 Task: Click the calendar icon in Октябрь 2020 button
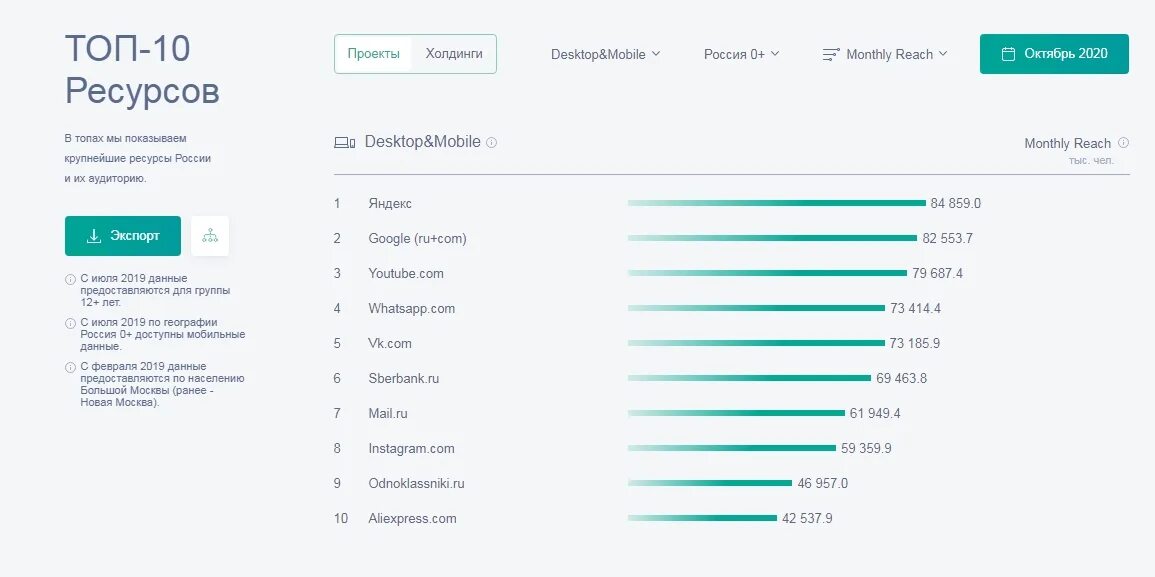(x=1008, y=54)
